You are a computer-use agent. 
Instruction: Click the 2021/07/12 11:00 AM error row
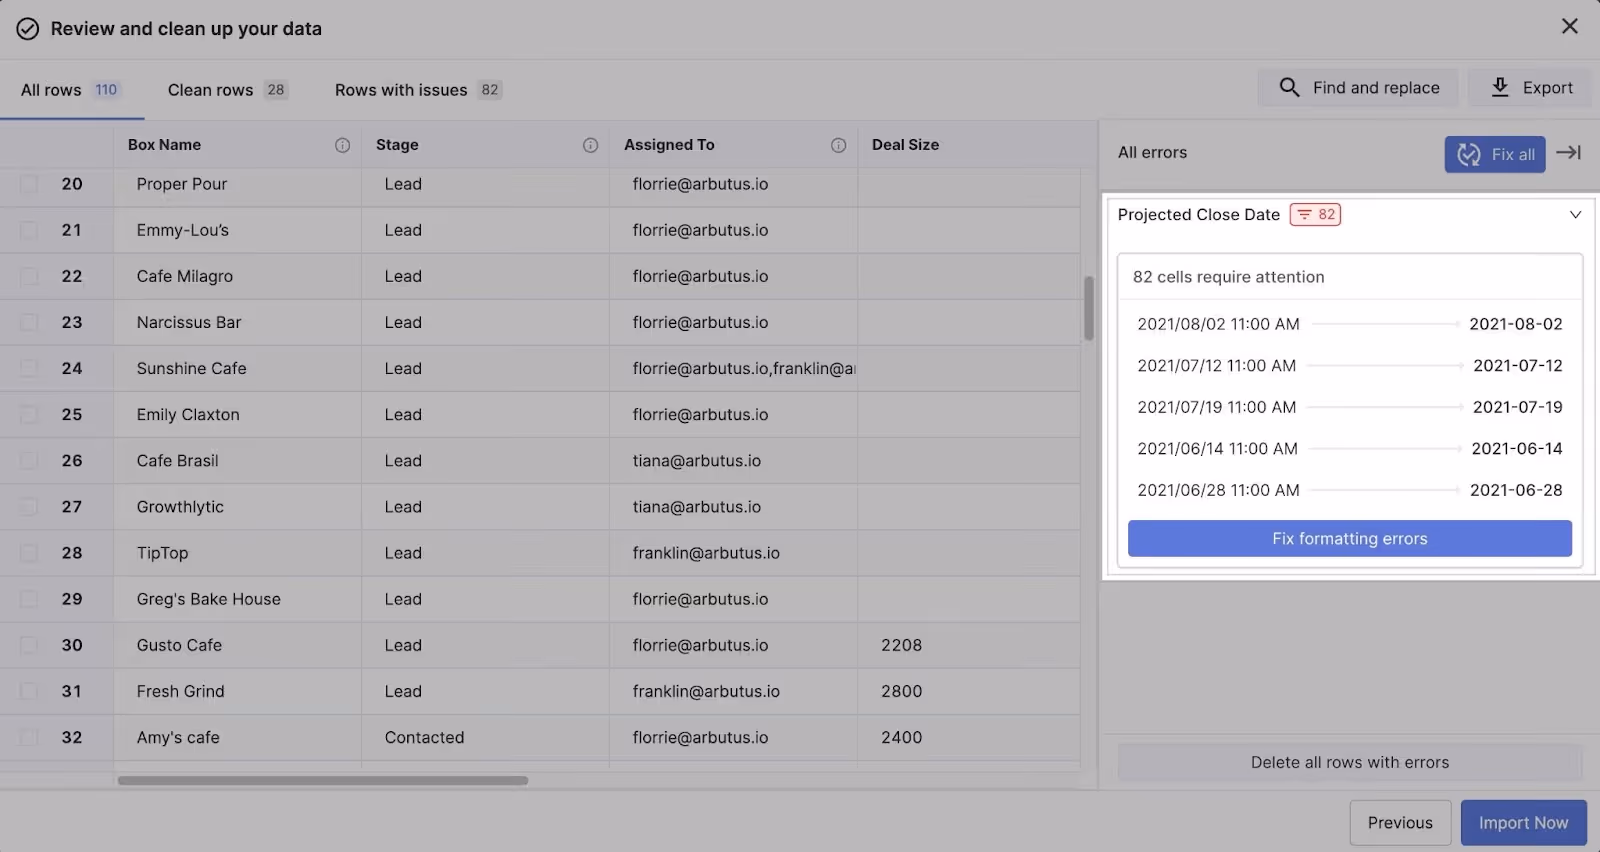1350,366
